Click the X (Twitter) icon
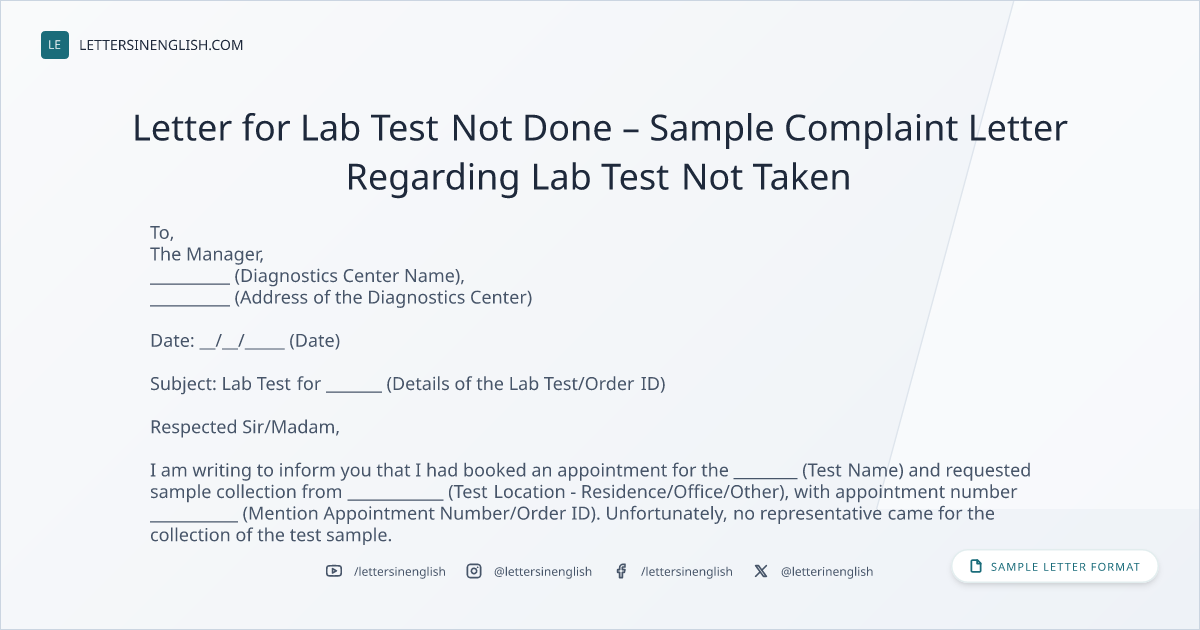1200x630 pixels. click(761, 571)
